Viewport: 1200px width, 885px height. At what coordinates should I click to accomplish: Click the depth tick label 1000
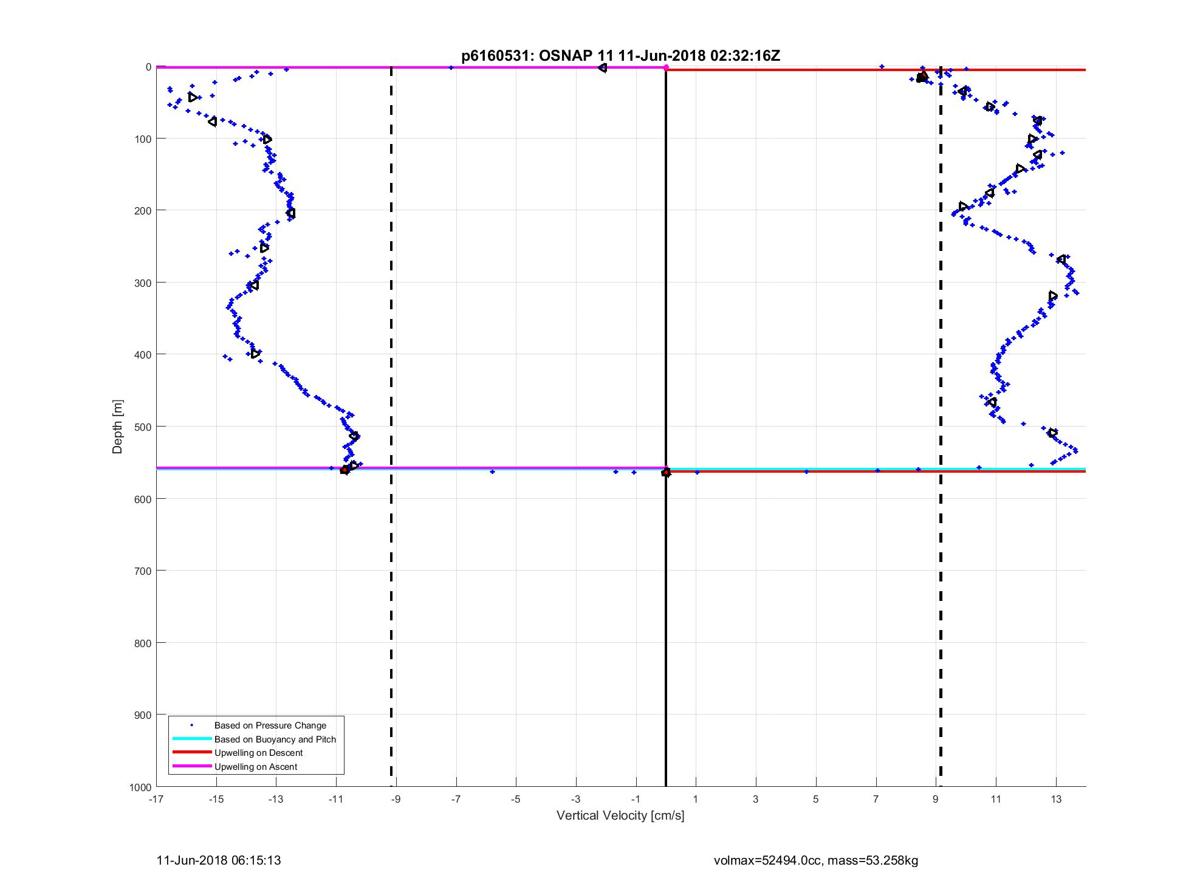click(140, 787)
